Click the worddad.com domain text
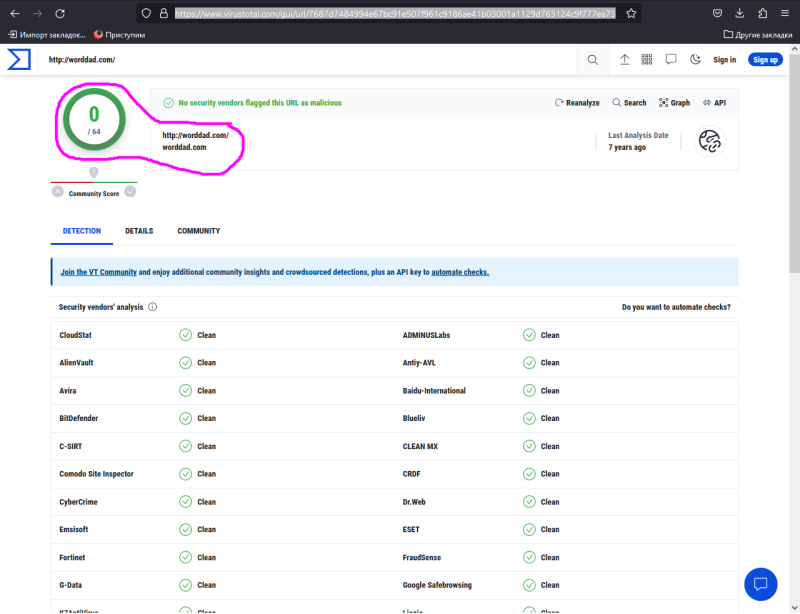This screenshot has height=614, width=800. [x=184, y=147]
